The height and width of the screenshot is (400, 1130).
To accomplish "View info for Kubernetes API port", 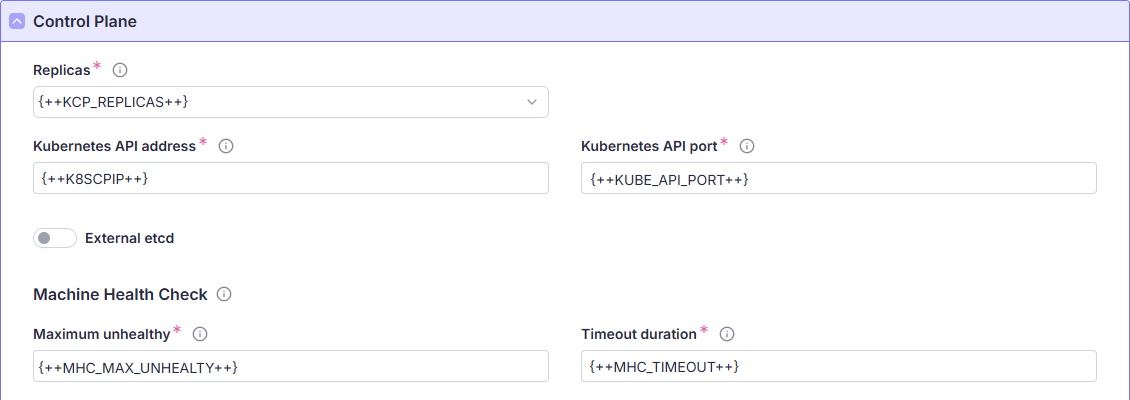I will [x=747, y=146].
